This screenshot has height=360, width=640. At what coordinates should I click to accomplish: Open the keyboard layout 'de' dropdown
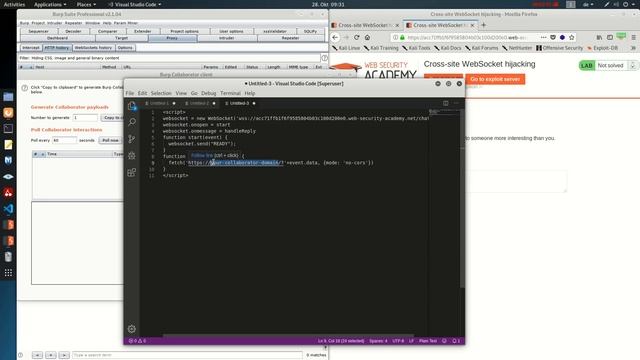[x=588, y=4]
